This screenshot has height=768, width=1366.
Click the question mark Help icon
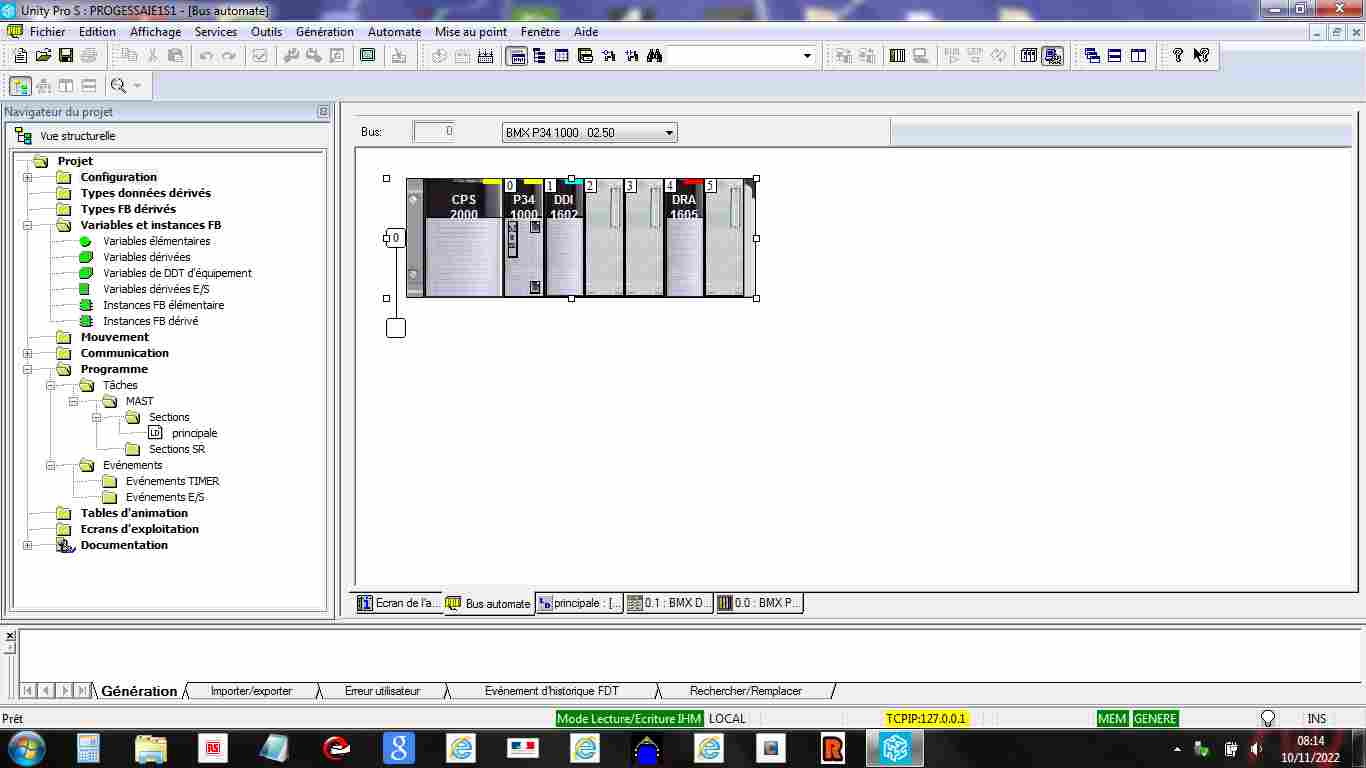(x=1178, y=56)
